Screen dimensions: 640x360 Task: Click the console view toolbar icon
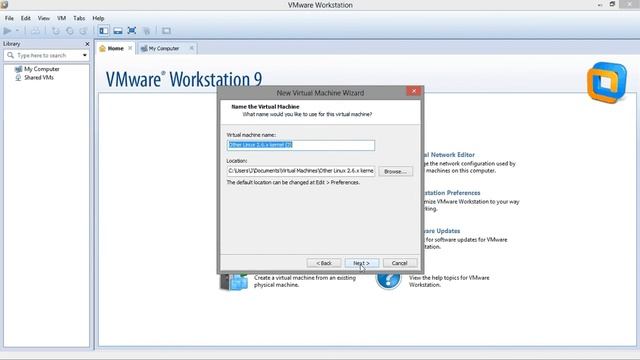coord(166,31)
